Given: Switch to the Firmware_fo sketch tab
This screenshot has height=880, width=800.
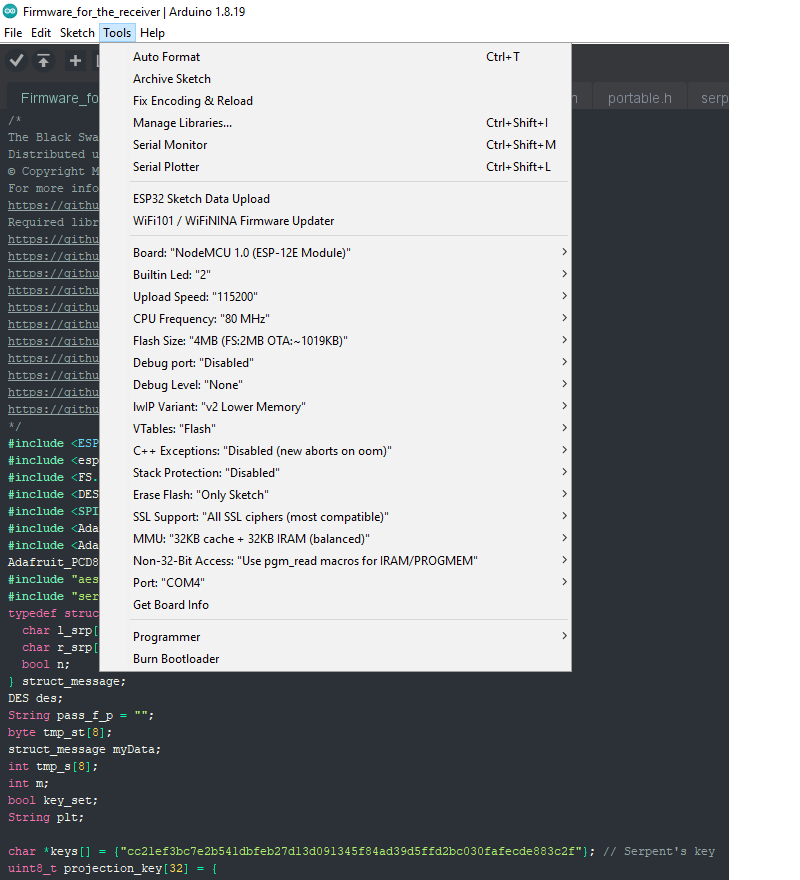Looking at the screenshot, I should pyautogui.click(x=53, y=98).
